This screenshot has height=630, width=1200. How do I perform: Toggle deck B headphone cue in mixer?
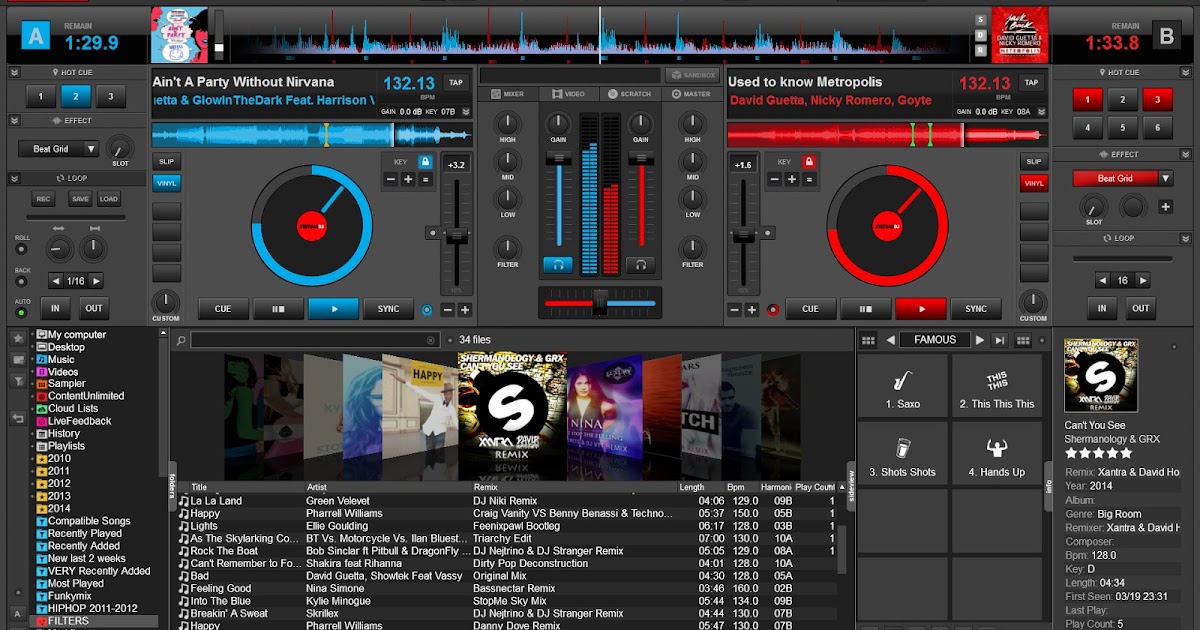click(640, 265)
